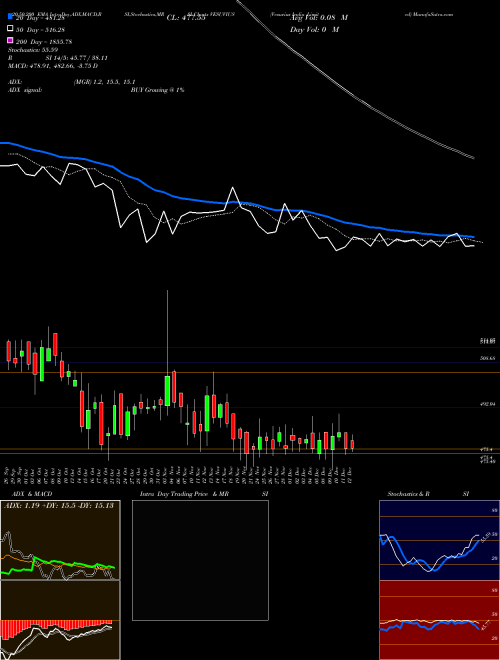Click the MACD values line in header
Screen dimensions: 500x660
pyautogui.click(x=53, y=66)
